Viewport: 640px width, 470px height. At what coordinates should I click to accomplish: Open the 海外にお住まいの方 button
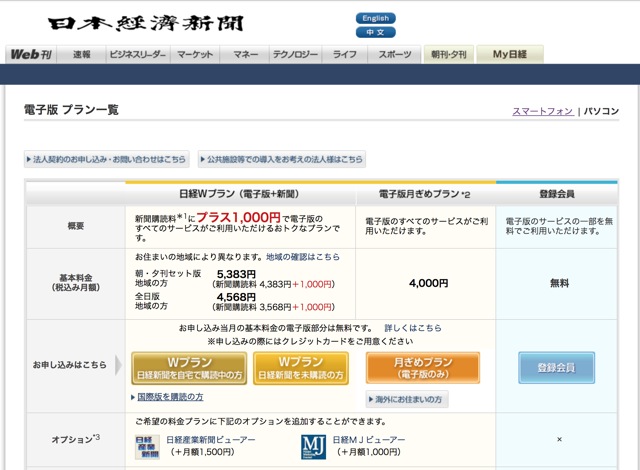tap(407, 399)
